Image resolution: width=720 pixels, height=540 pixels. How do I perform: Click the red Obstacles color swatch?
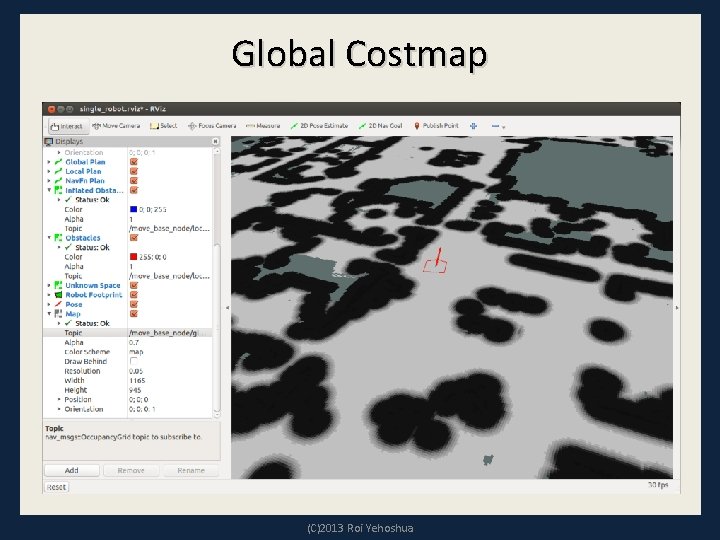(134, 257)
